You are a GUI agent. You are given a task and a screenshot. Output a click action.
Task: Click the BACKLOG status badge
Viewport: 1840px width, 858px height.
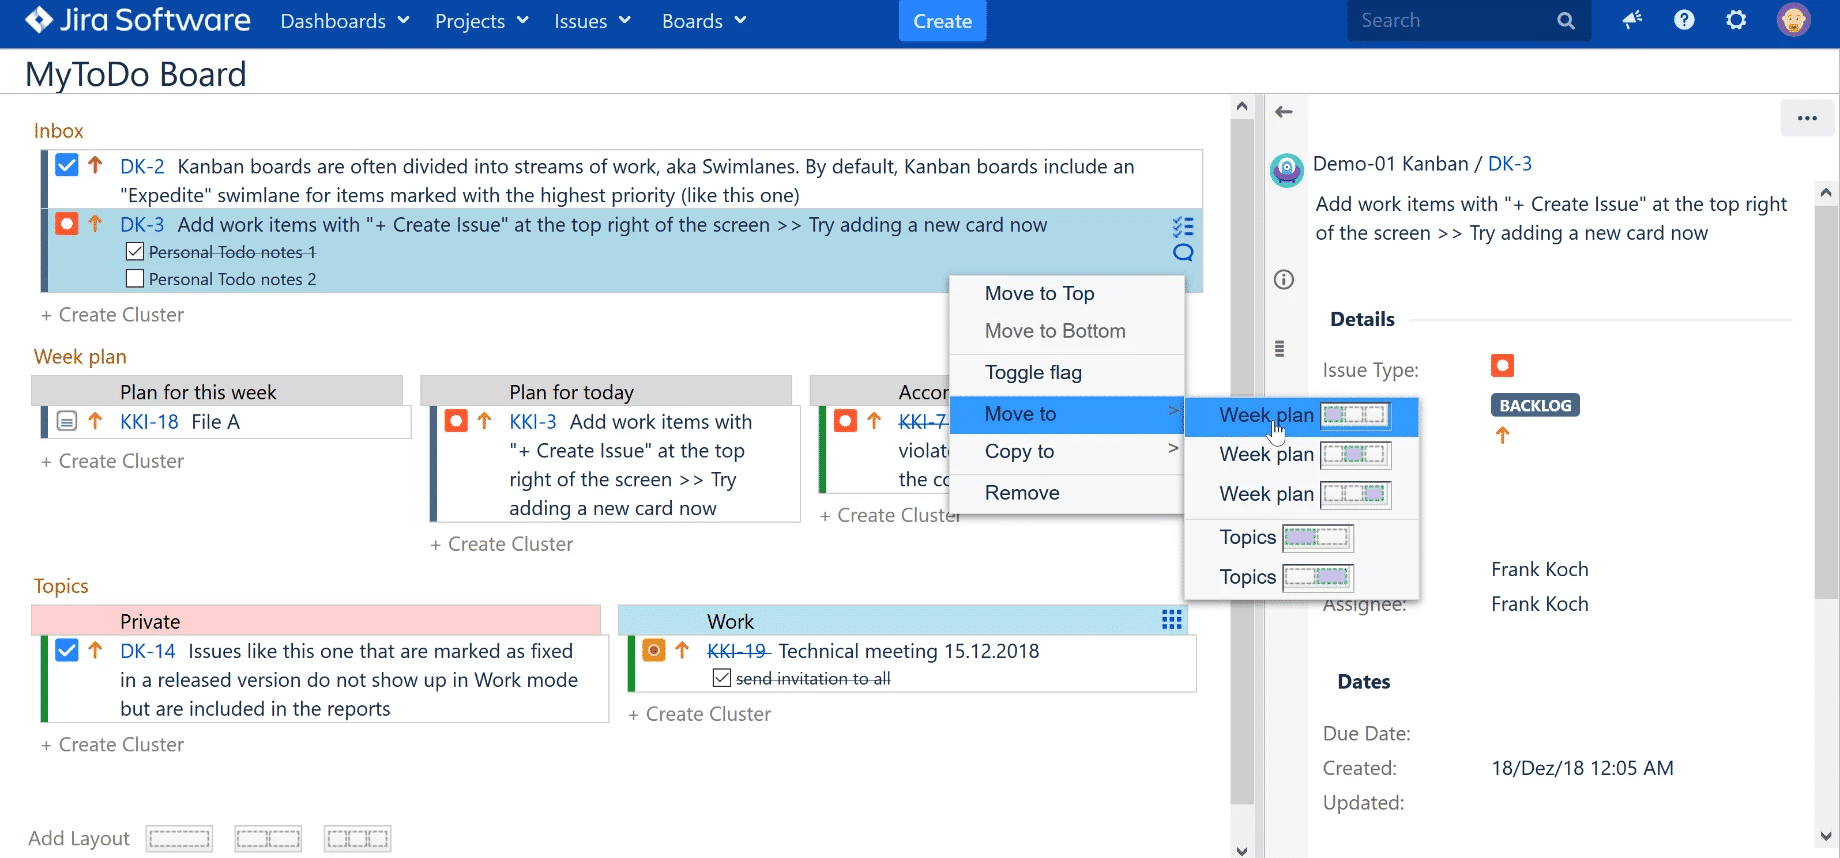pos(1535,405)
